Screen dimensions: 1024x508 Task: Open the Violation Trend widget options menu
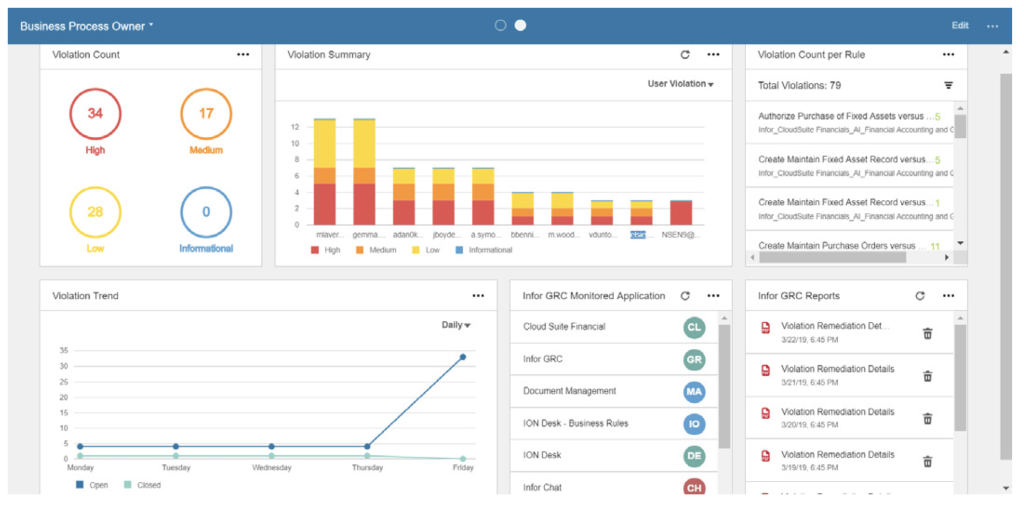click(478, 296)
